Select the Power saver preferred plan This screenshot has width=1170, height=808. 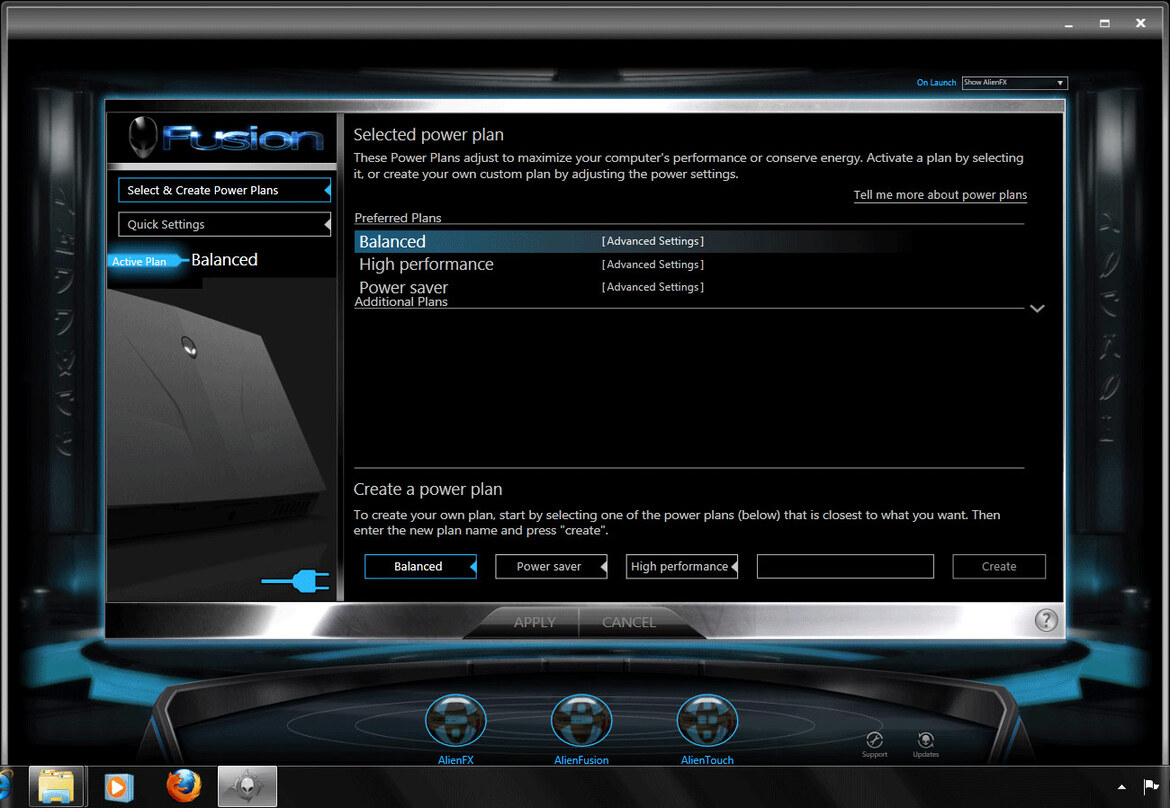[x=403, y=287]
